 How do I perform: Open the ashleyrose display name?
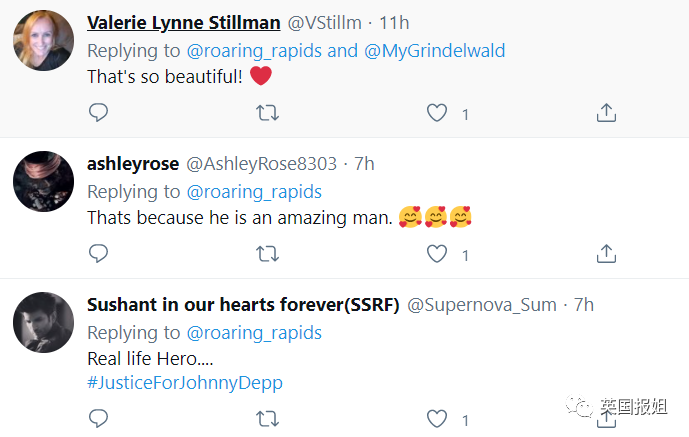133,164
